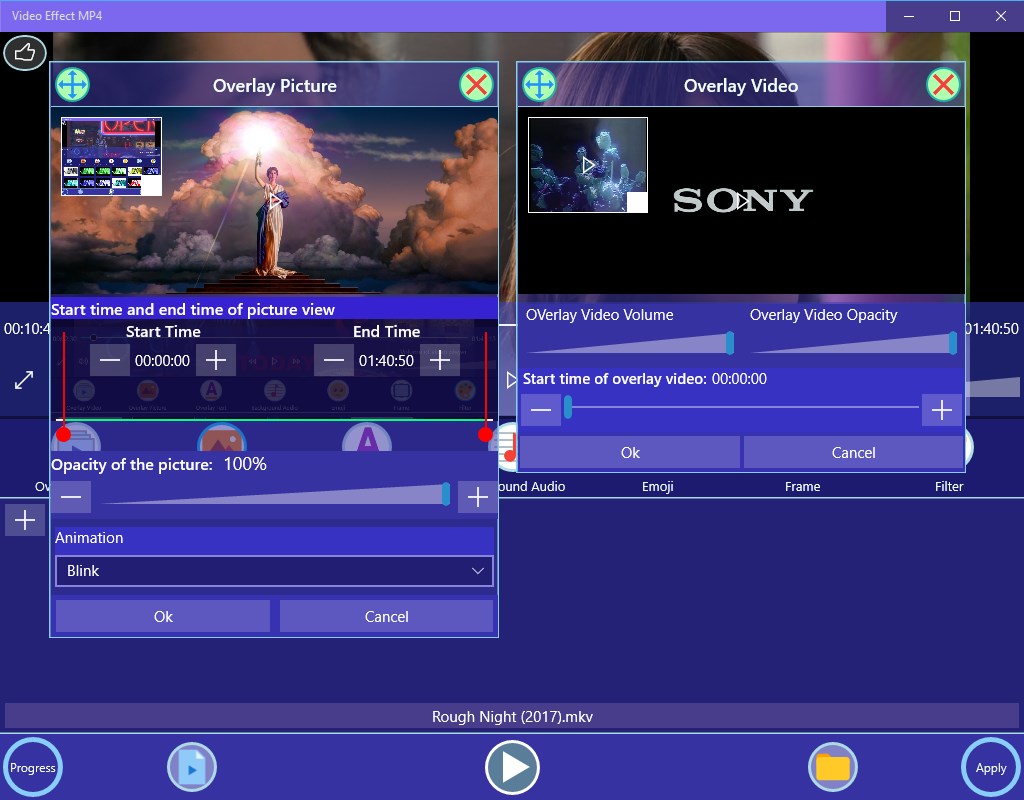Click the left red start marker handle

[x=63, y=434]
